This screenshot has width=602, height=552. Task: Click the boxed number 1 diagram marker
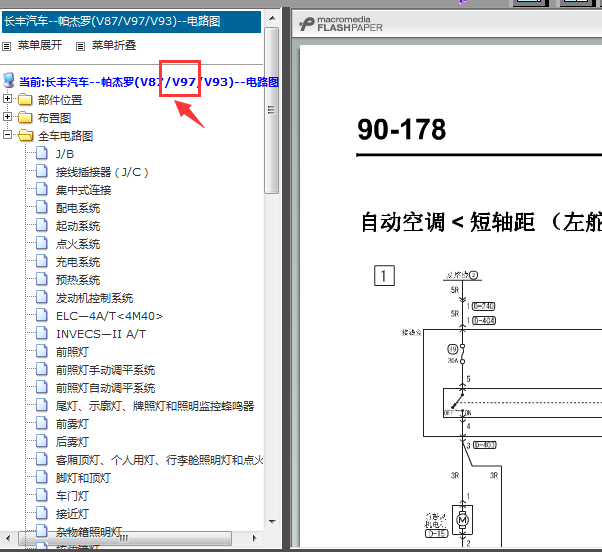click(x=384, y=276)
